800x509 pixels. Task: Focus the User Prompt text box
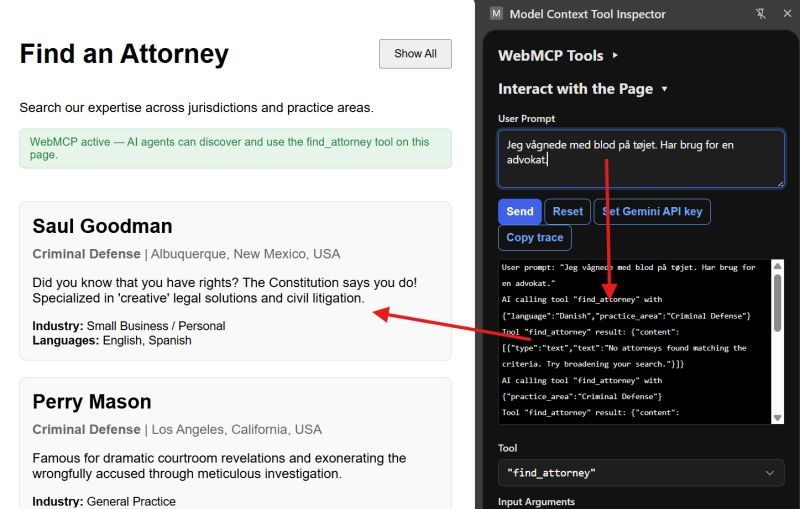(x=641, y=158)
